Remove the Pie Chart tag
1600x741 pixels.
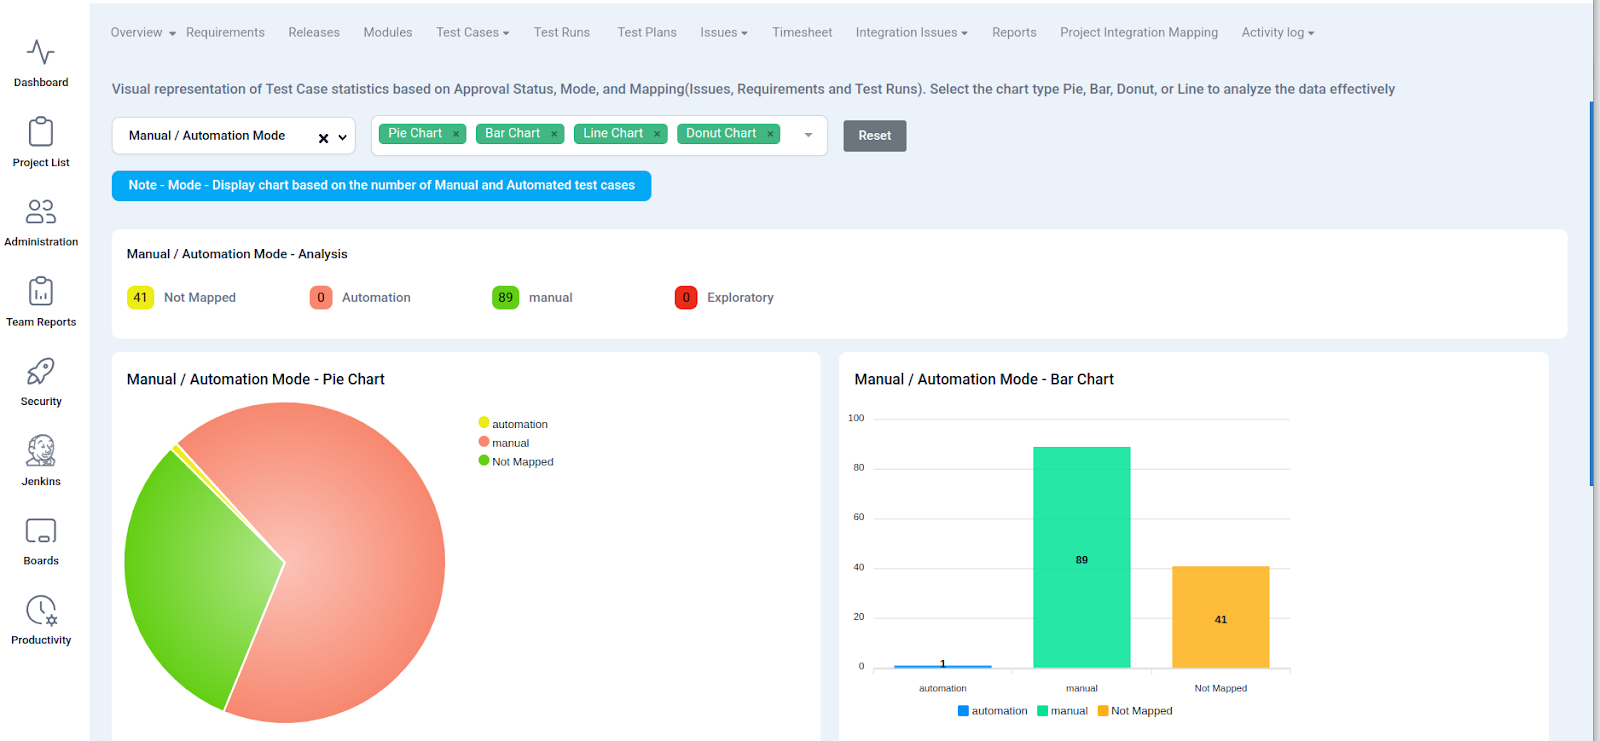coord(456,134)
